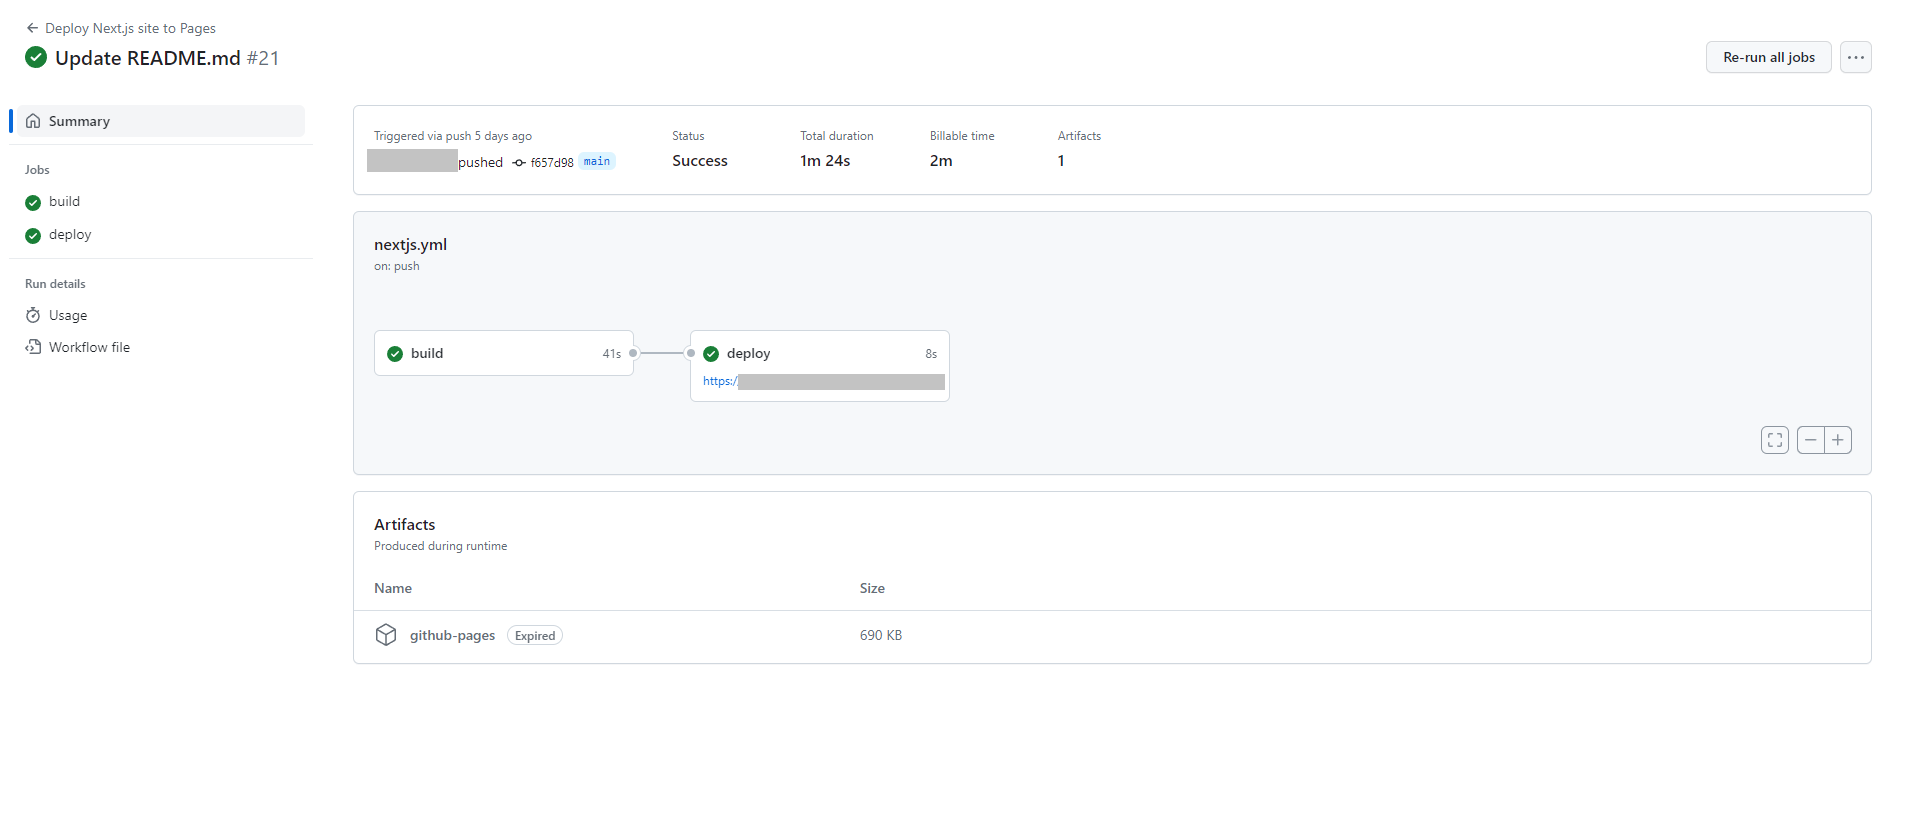Open the three-dot options menu
Image resolution: width=1922 pixels, height=813 pixels.
[x=1855, y=57]
